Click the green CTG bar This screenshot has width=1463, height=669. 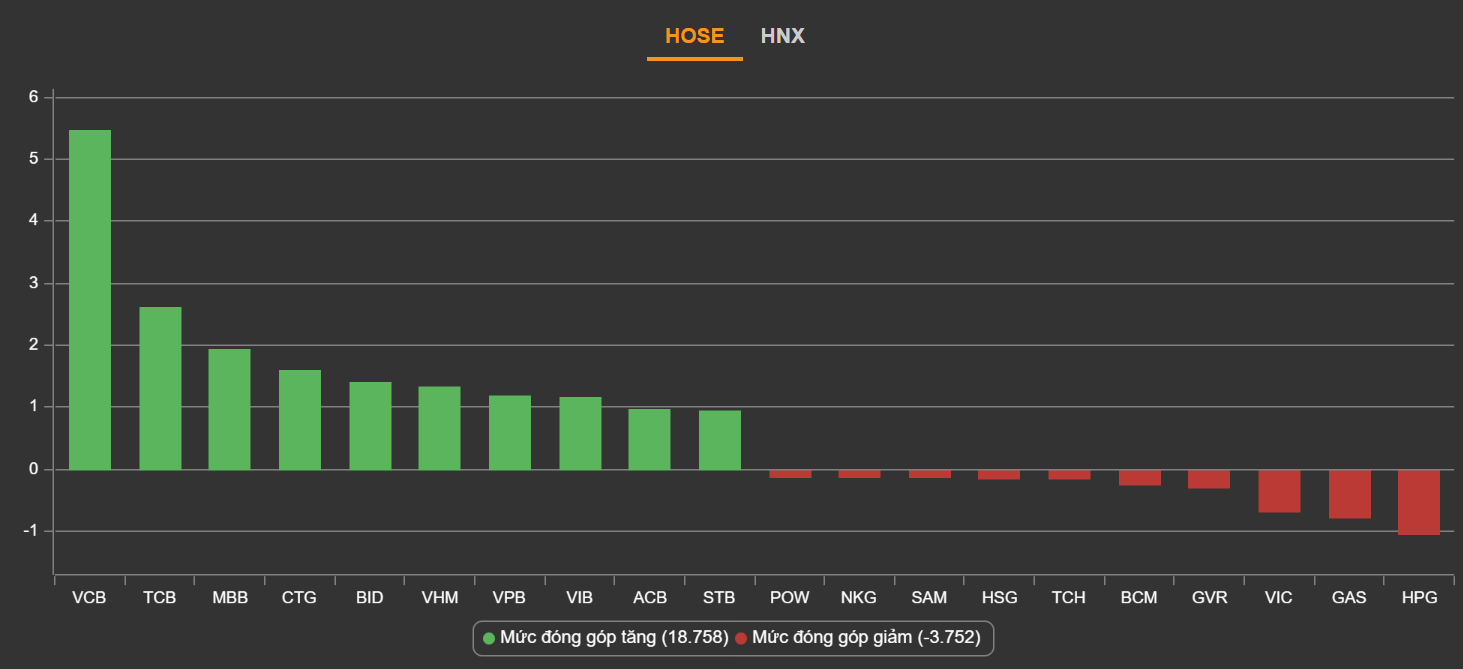300,420
